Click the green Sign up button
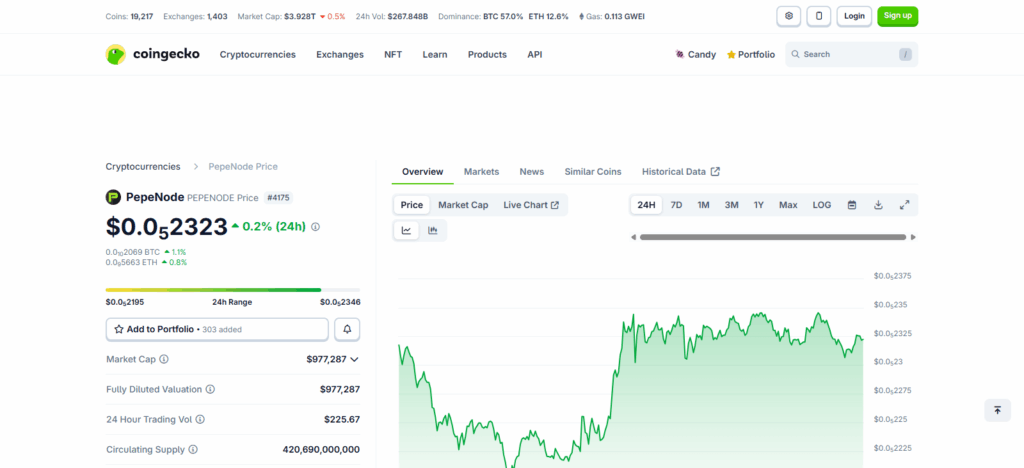Viewport: 1024px width, 468px height. [x=897, y=16]
